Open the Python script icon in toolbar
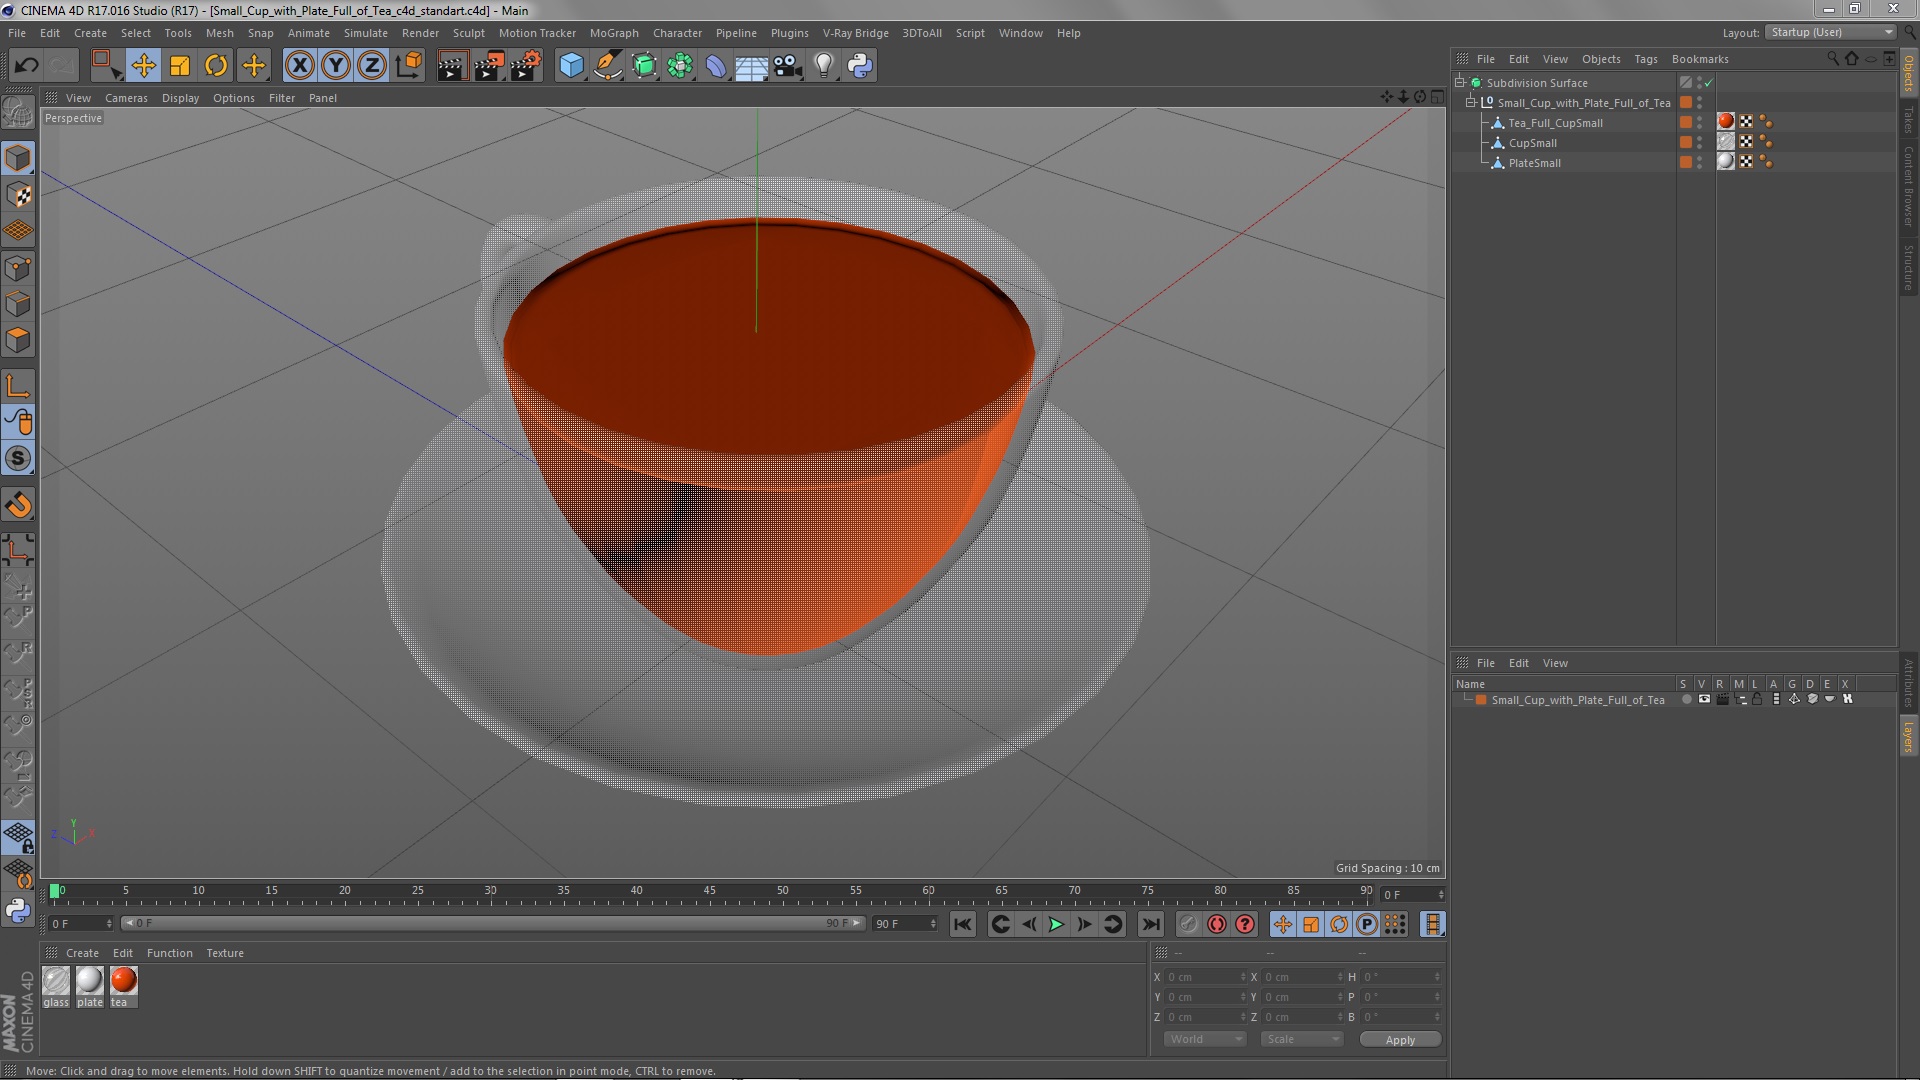The width and height of the screenshot is (1920, 1080). 860,66
